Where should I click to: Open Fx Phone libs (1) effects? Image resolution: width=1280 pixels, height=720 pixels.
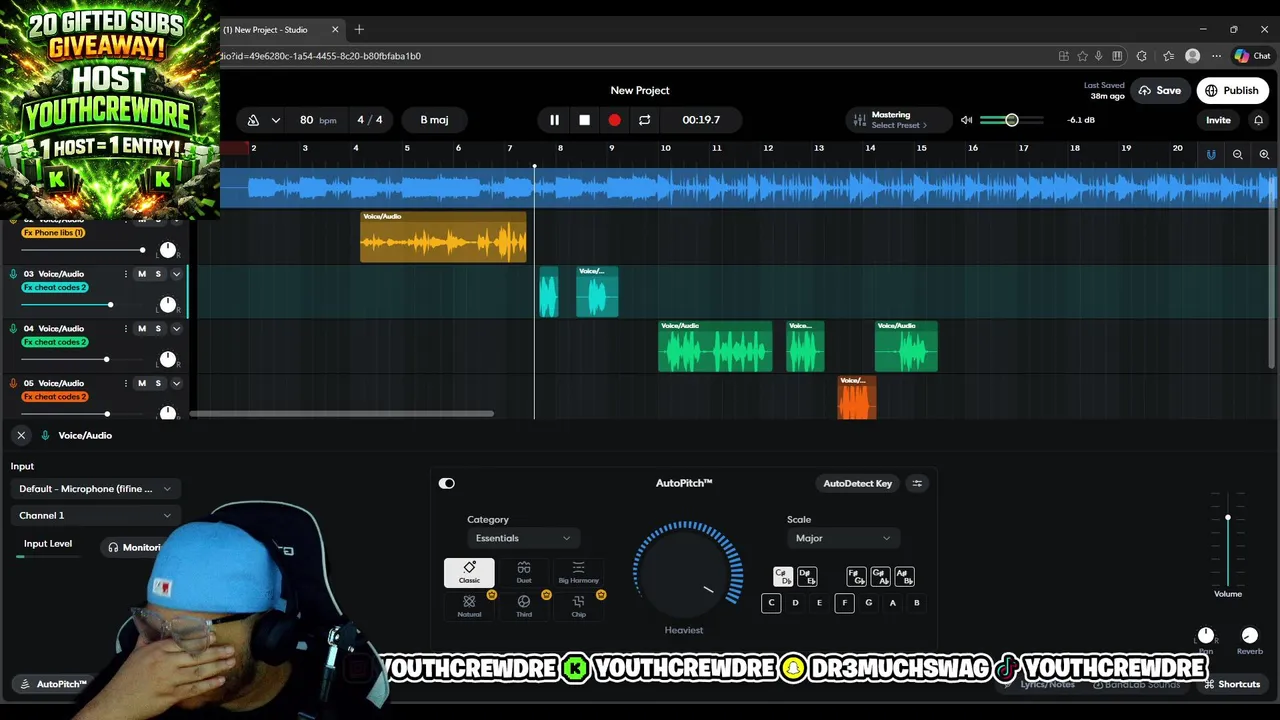tap(53, 233)
